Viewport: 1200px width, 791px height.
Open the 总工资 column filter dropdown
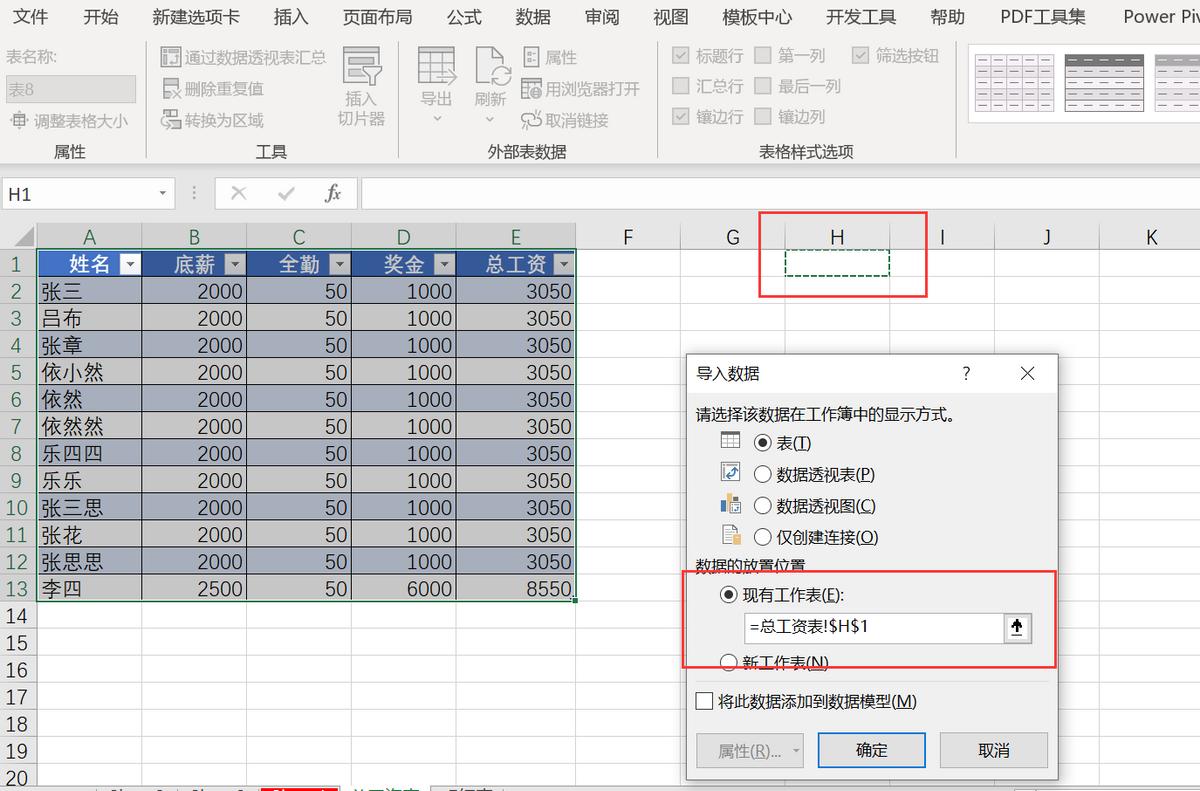(x=564, y=264)
